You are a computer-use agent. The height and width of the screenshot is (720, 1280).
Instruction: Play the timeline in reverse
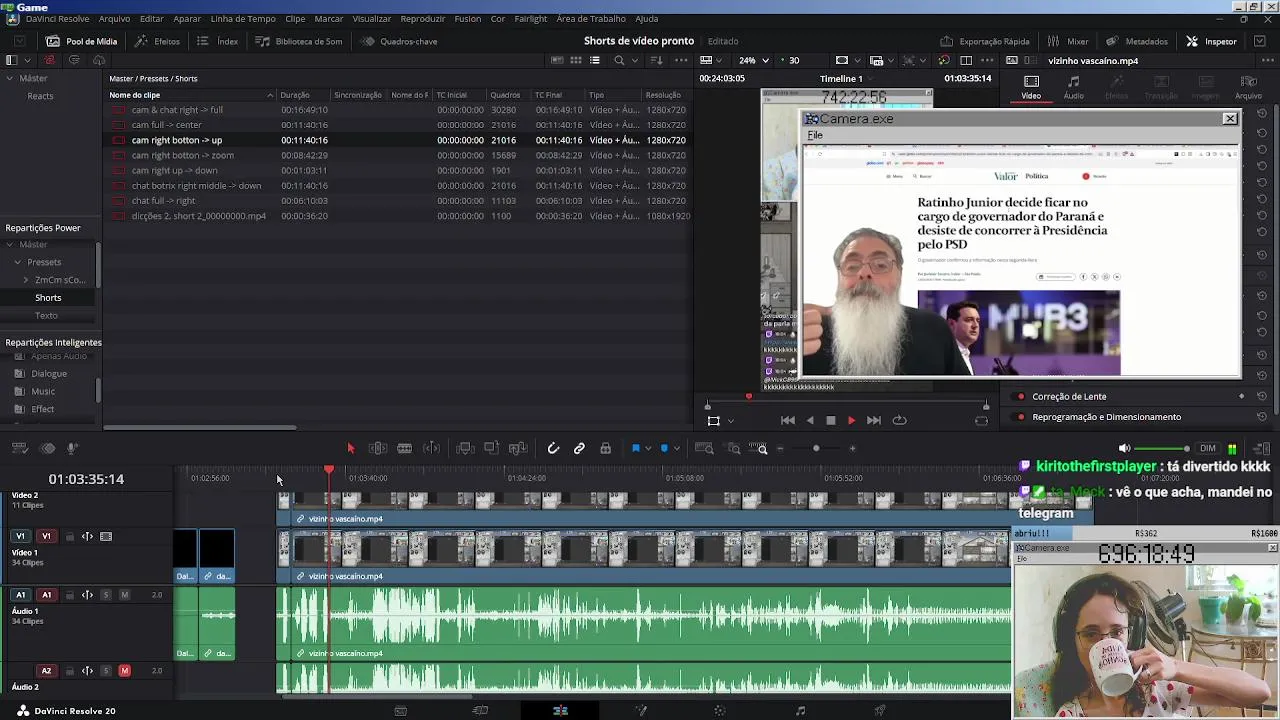pyautogui.click(x=809, y=421)
